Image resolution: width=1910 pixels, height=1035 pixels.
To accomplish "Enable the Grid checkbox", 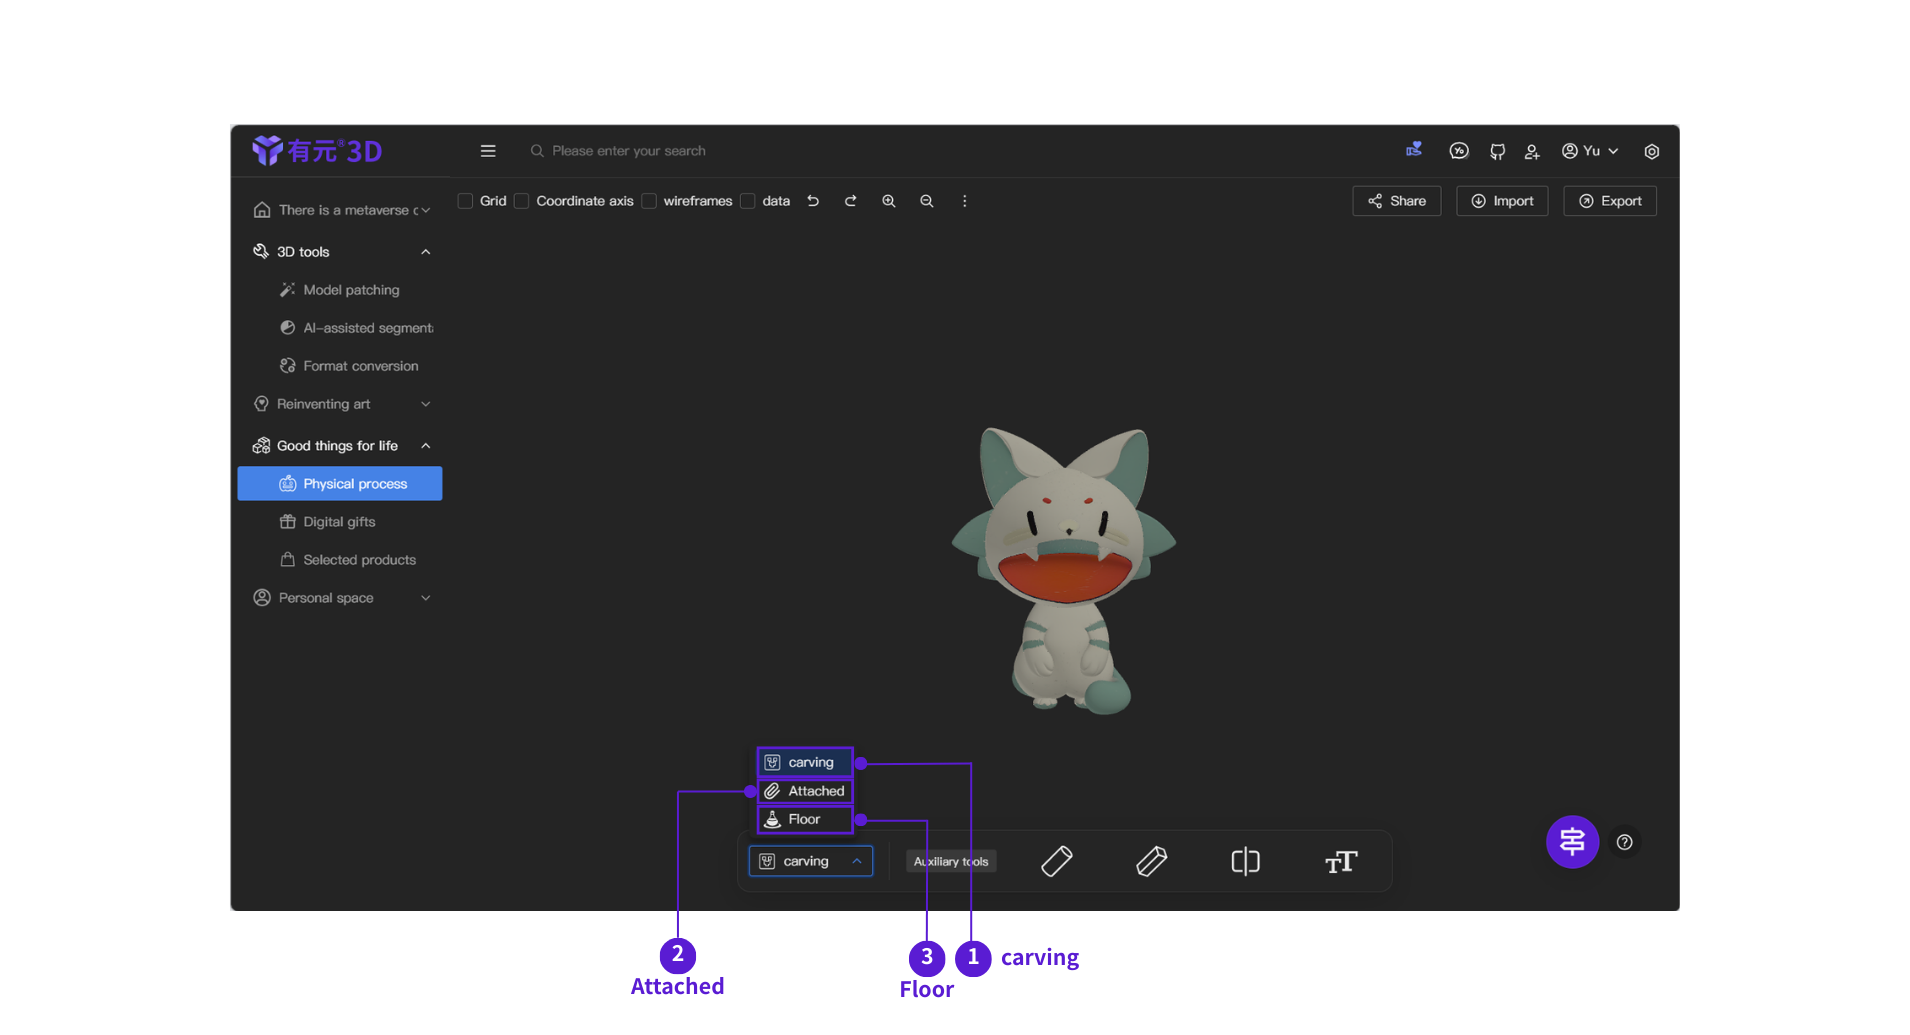I will [x=466, y=201].
